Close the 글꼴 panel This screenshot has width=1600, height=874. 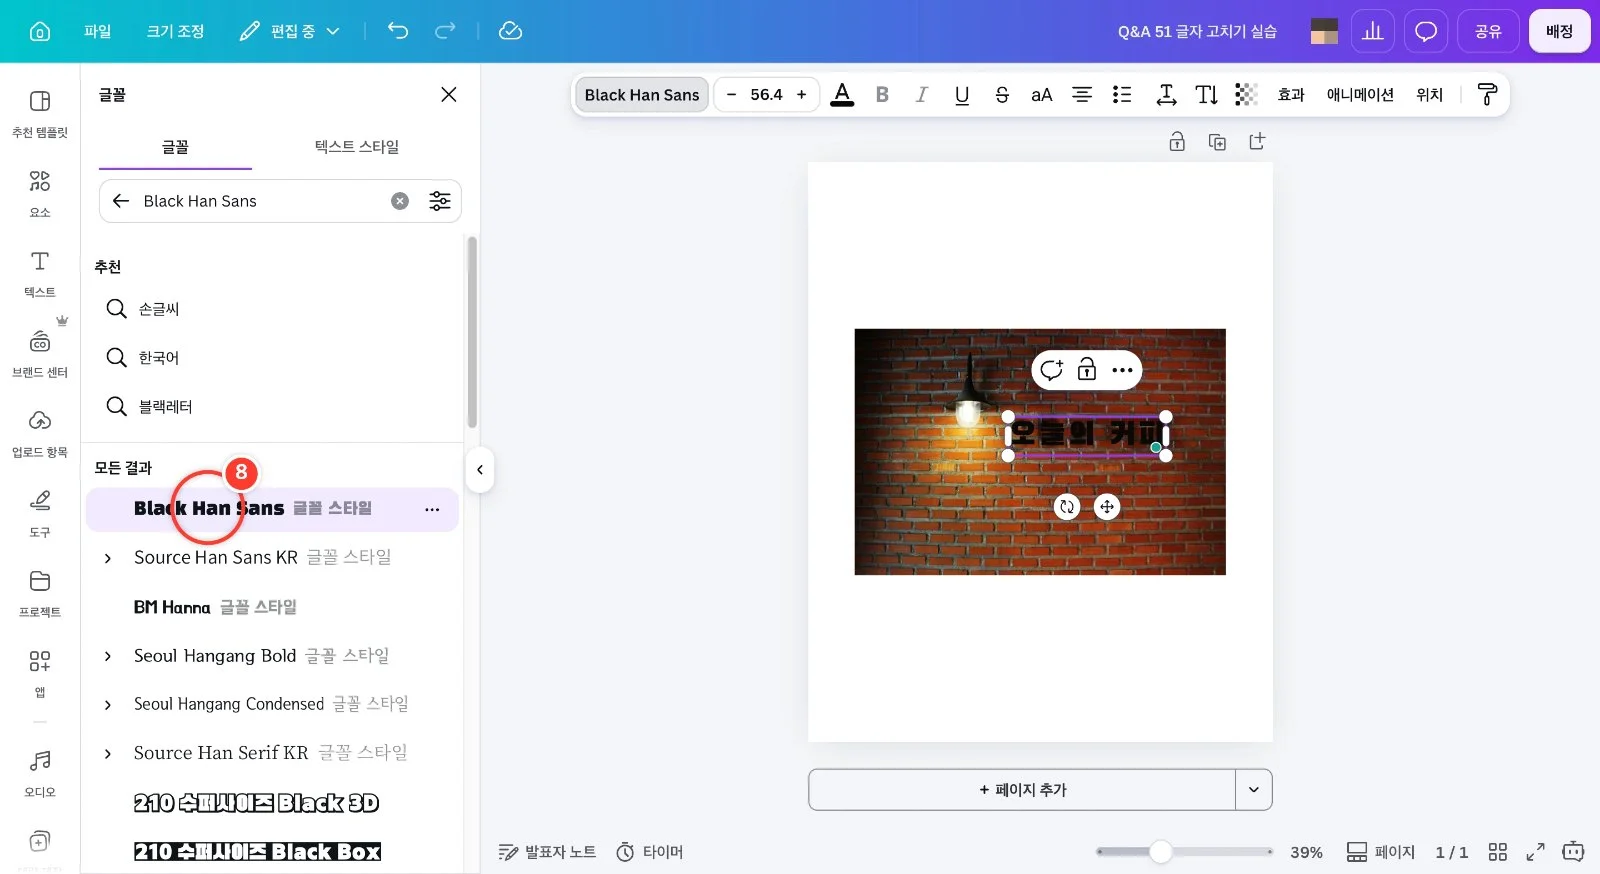pyautogui.click(x=449, y=95)
